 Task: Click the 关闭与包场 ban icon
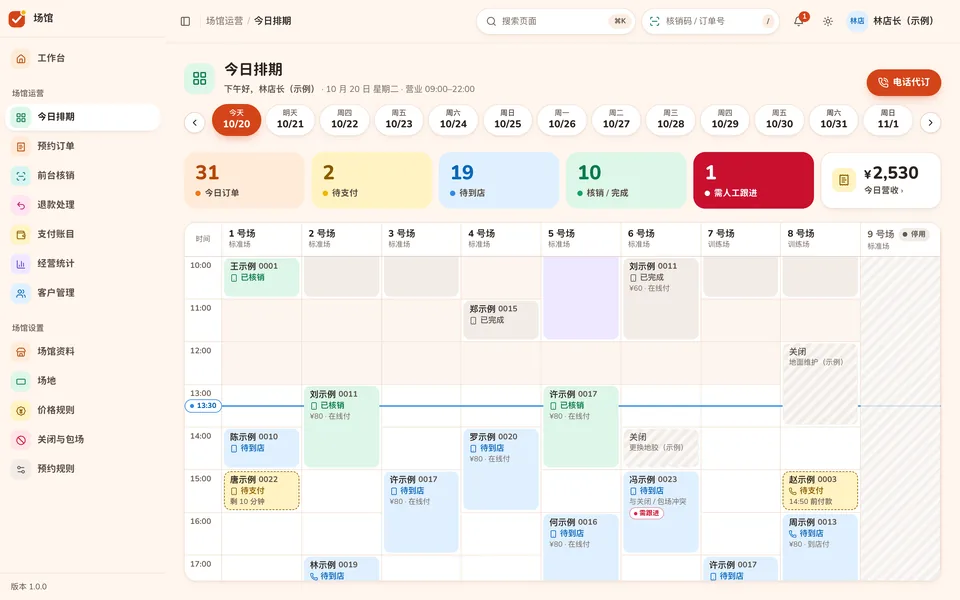coord(21,440)
